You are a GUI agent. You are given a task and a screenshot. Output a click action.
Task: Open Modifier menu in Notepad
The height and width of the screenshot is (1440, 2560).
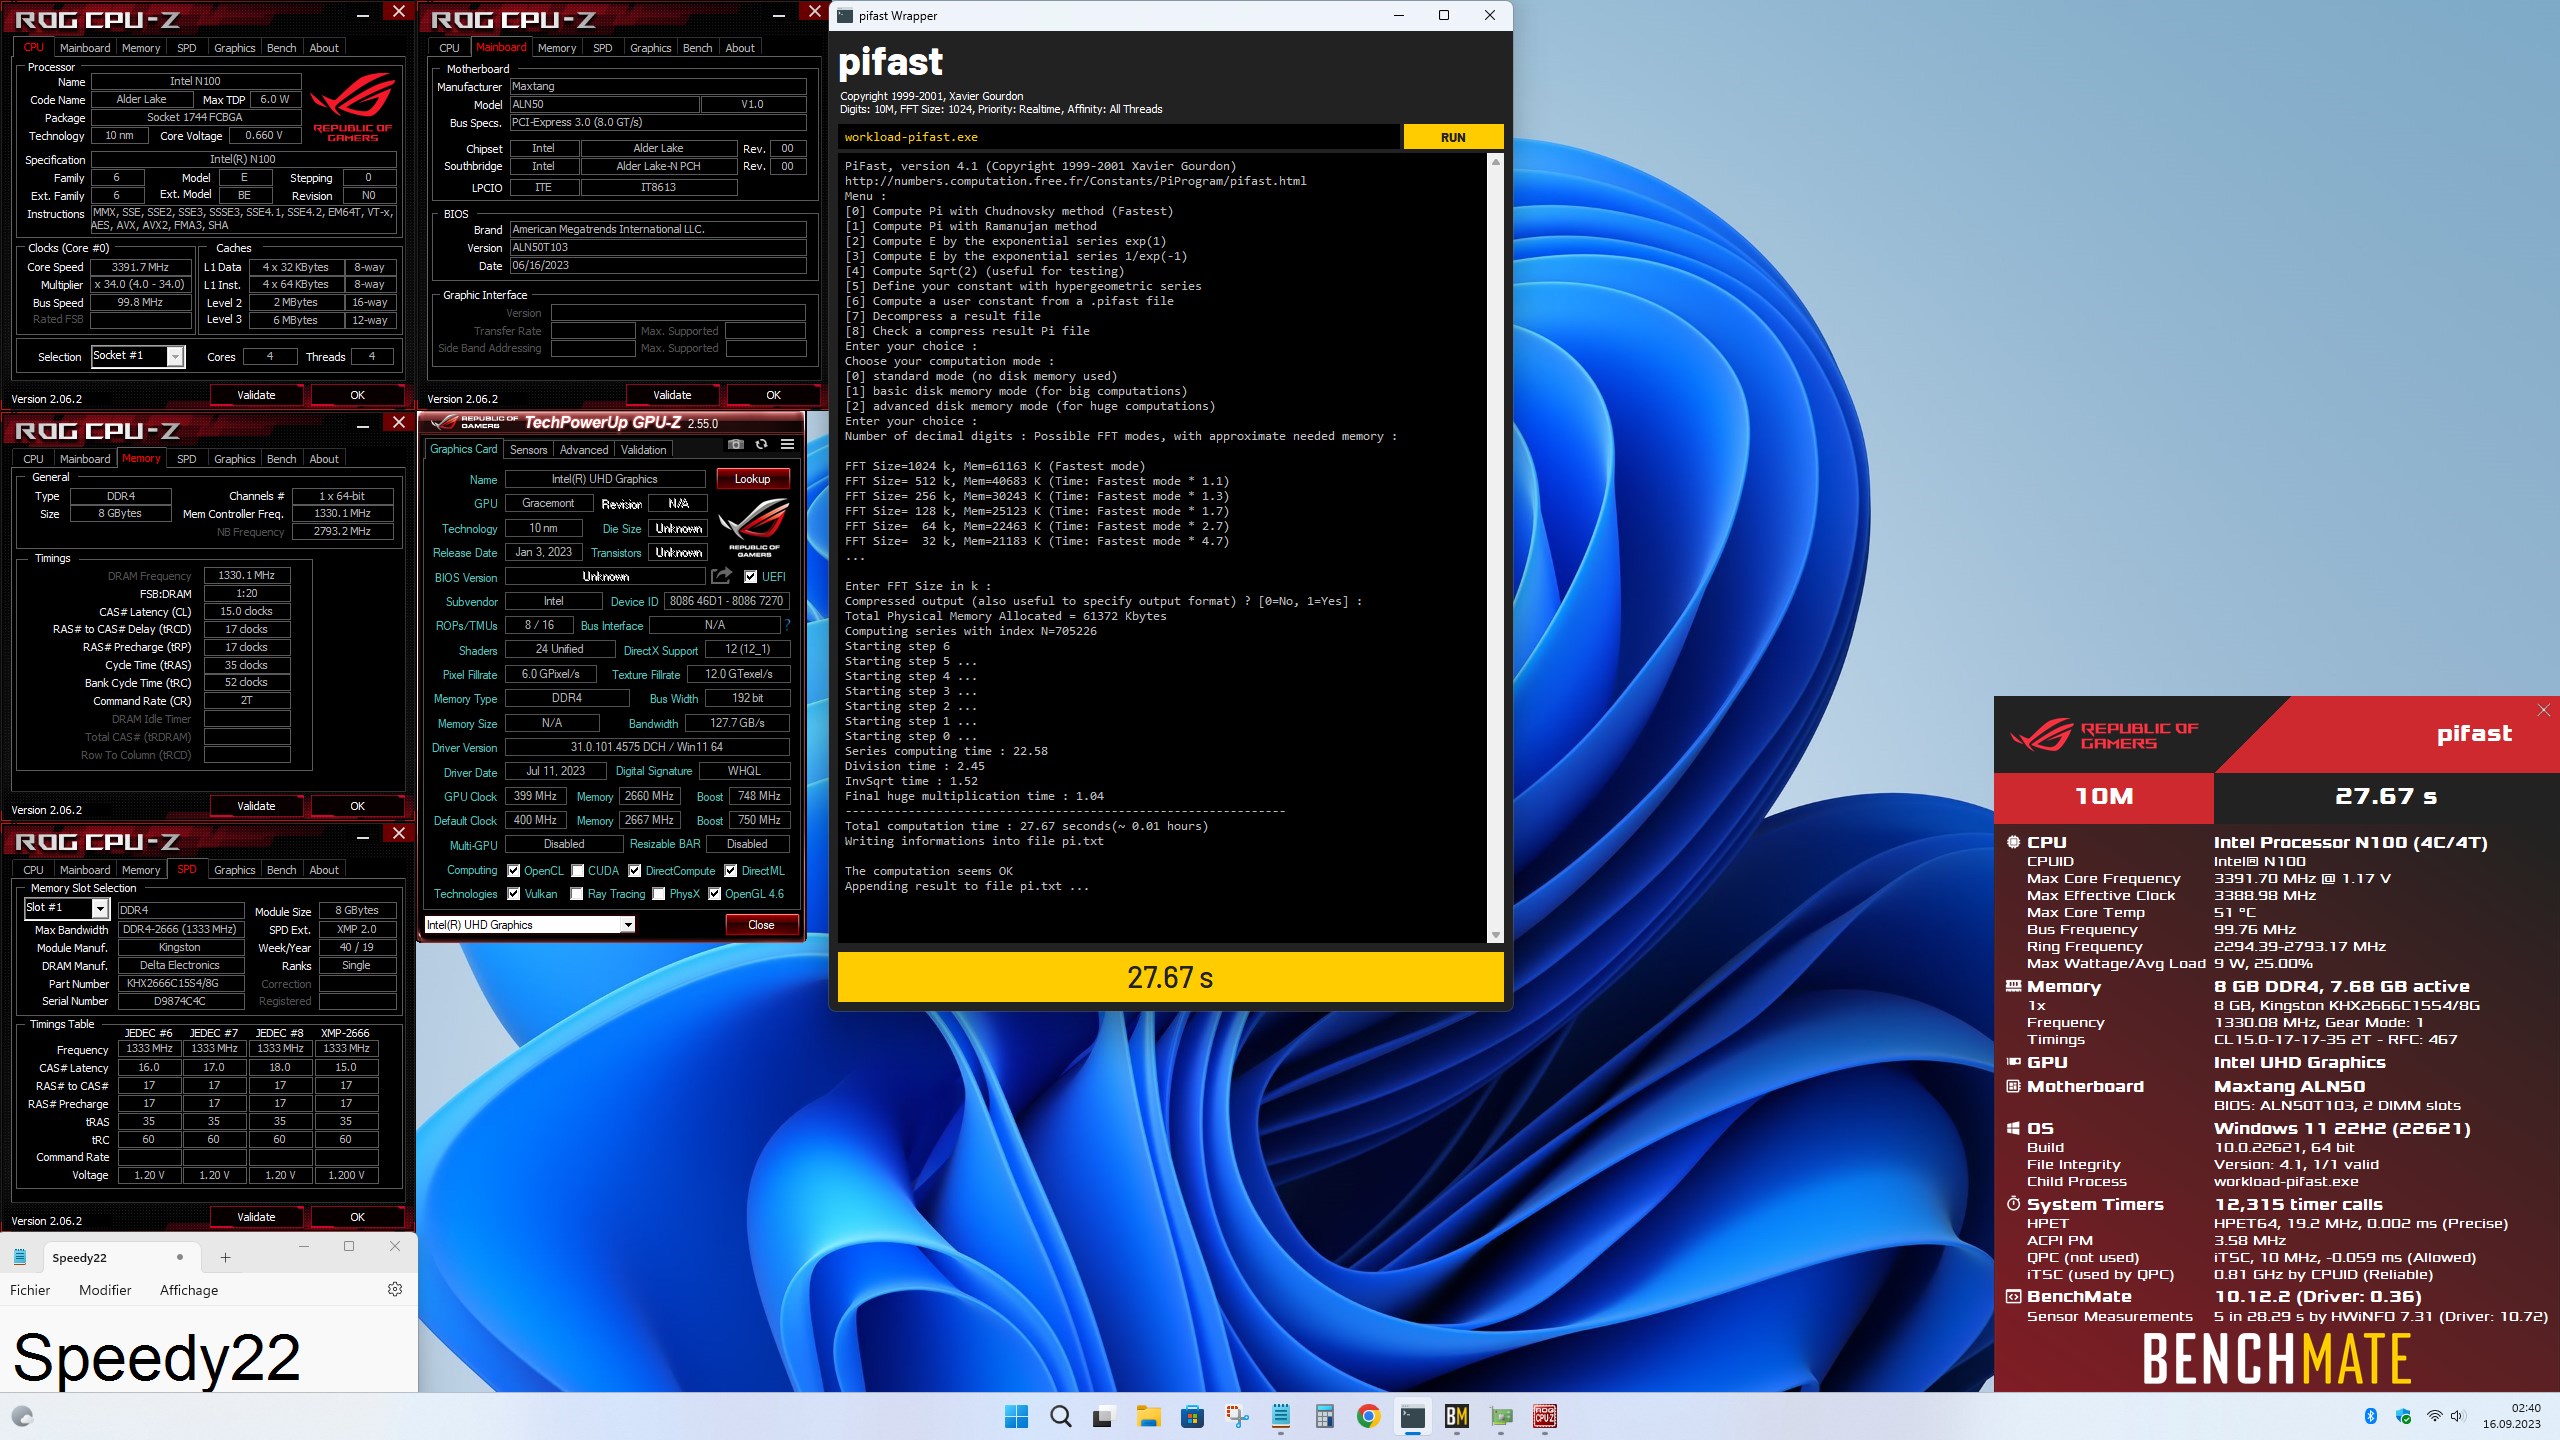pyautogui.click(x=105, y=1290)
